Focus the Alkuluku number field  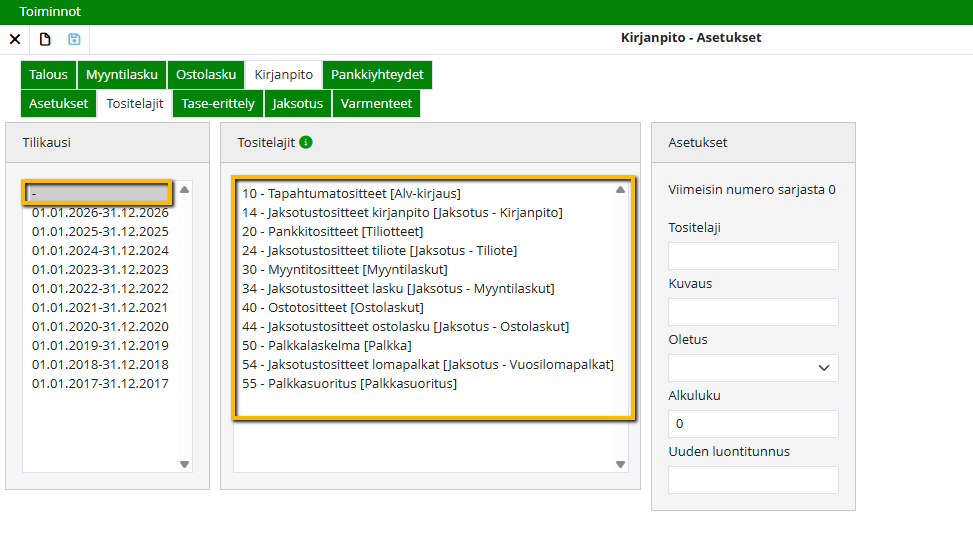(x=753, y=424)
